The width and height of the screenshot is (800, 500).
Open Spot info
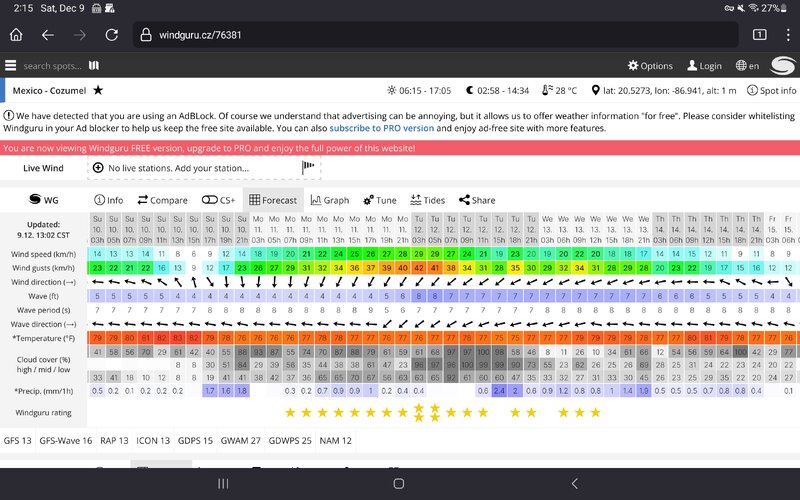pyautogui.click(x=771, y=90)
